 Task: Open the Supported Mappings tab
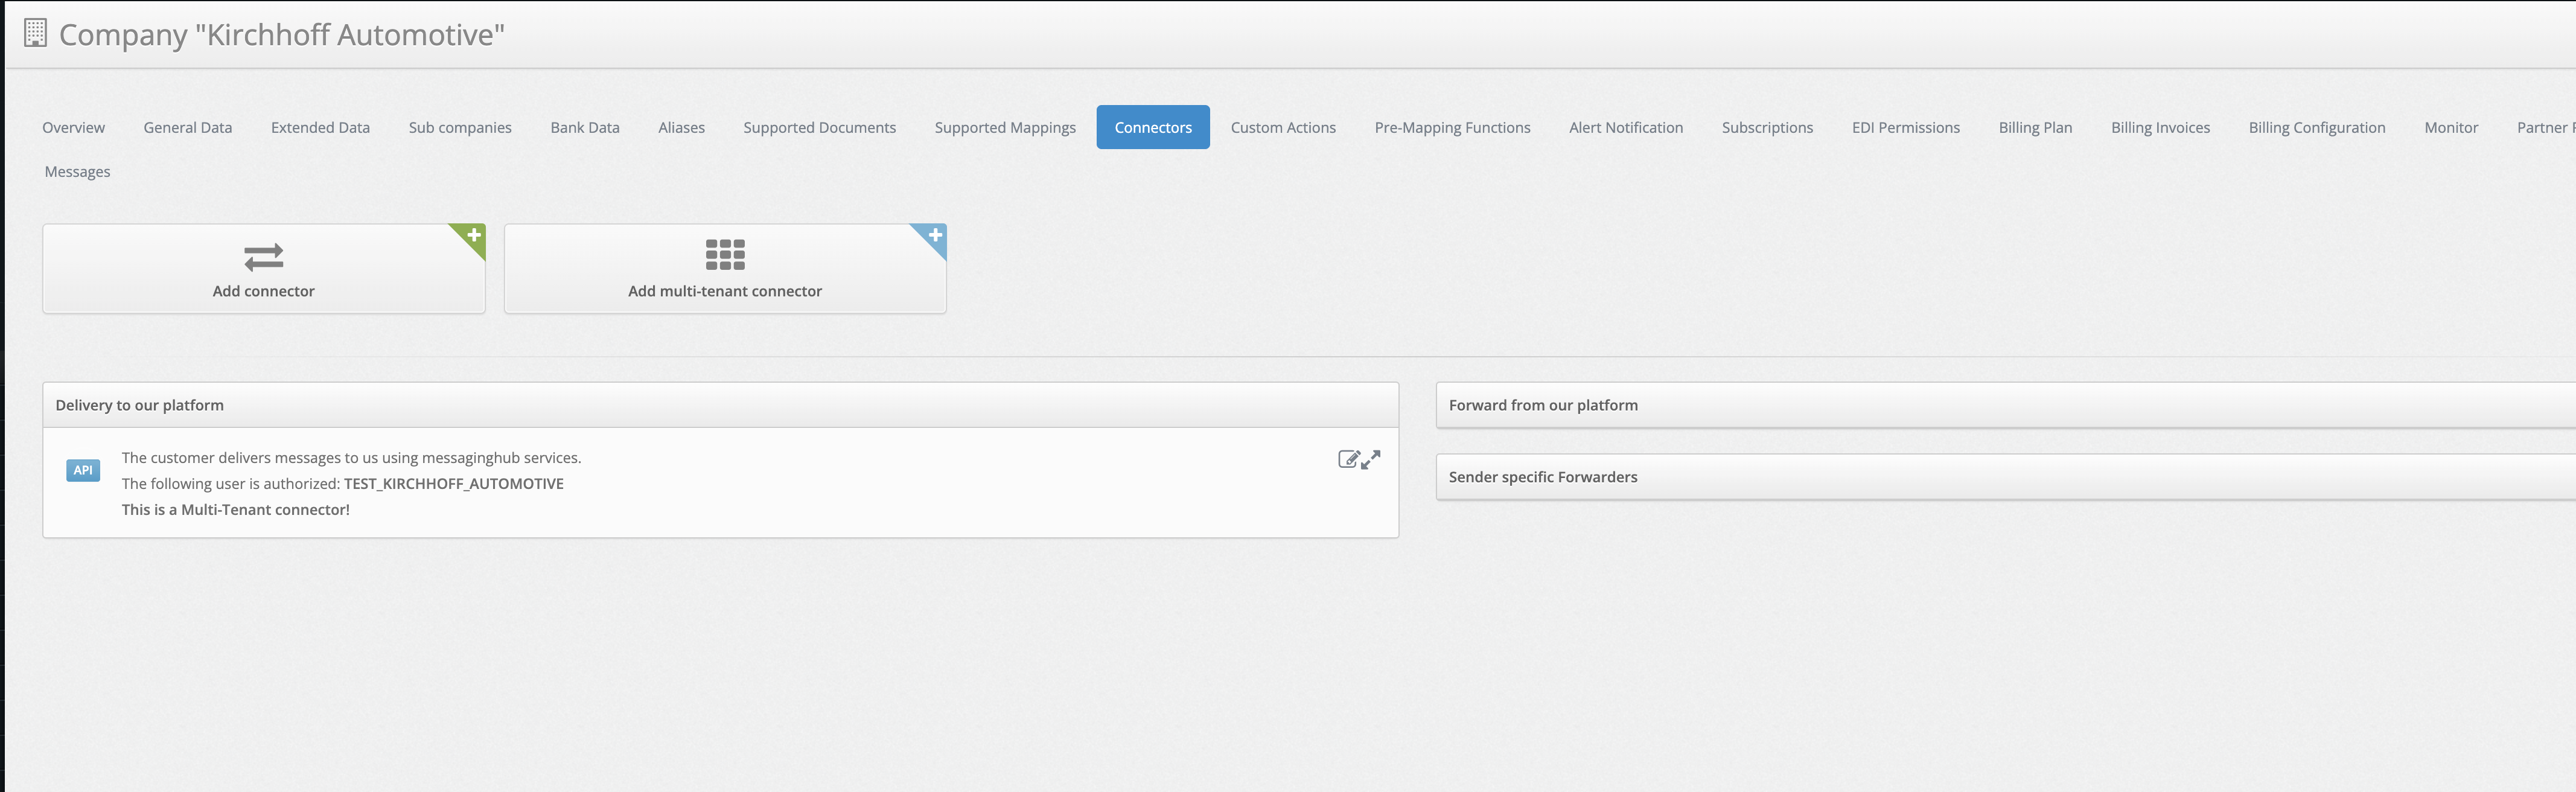point(1005,127)
